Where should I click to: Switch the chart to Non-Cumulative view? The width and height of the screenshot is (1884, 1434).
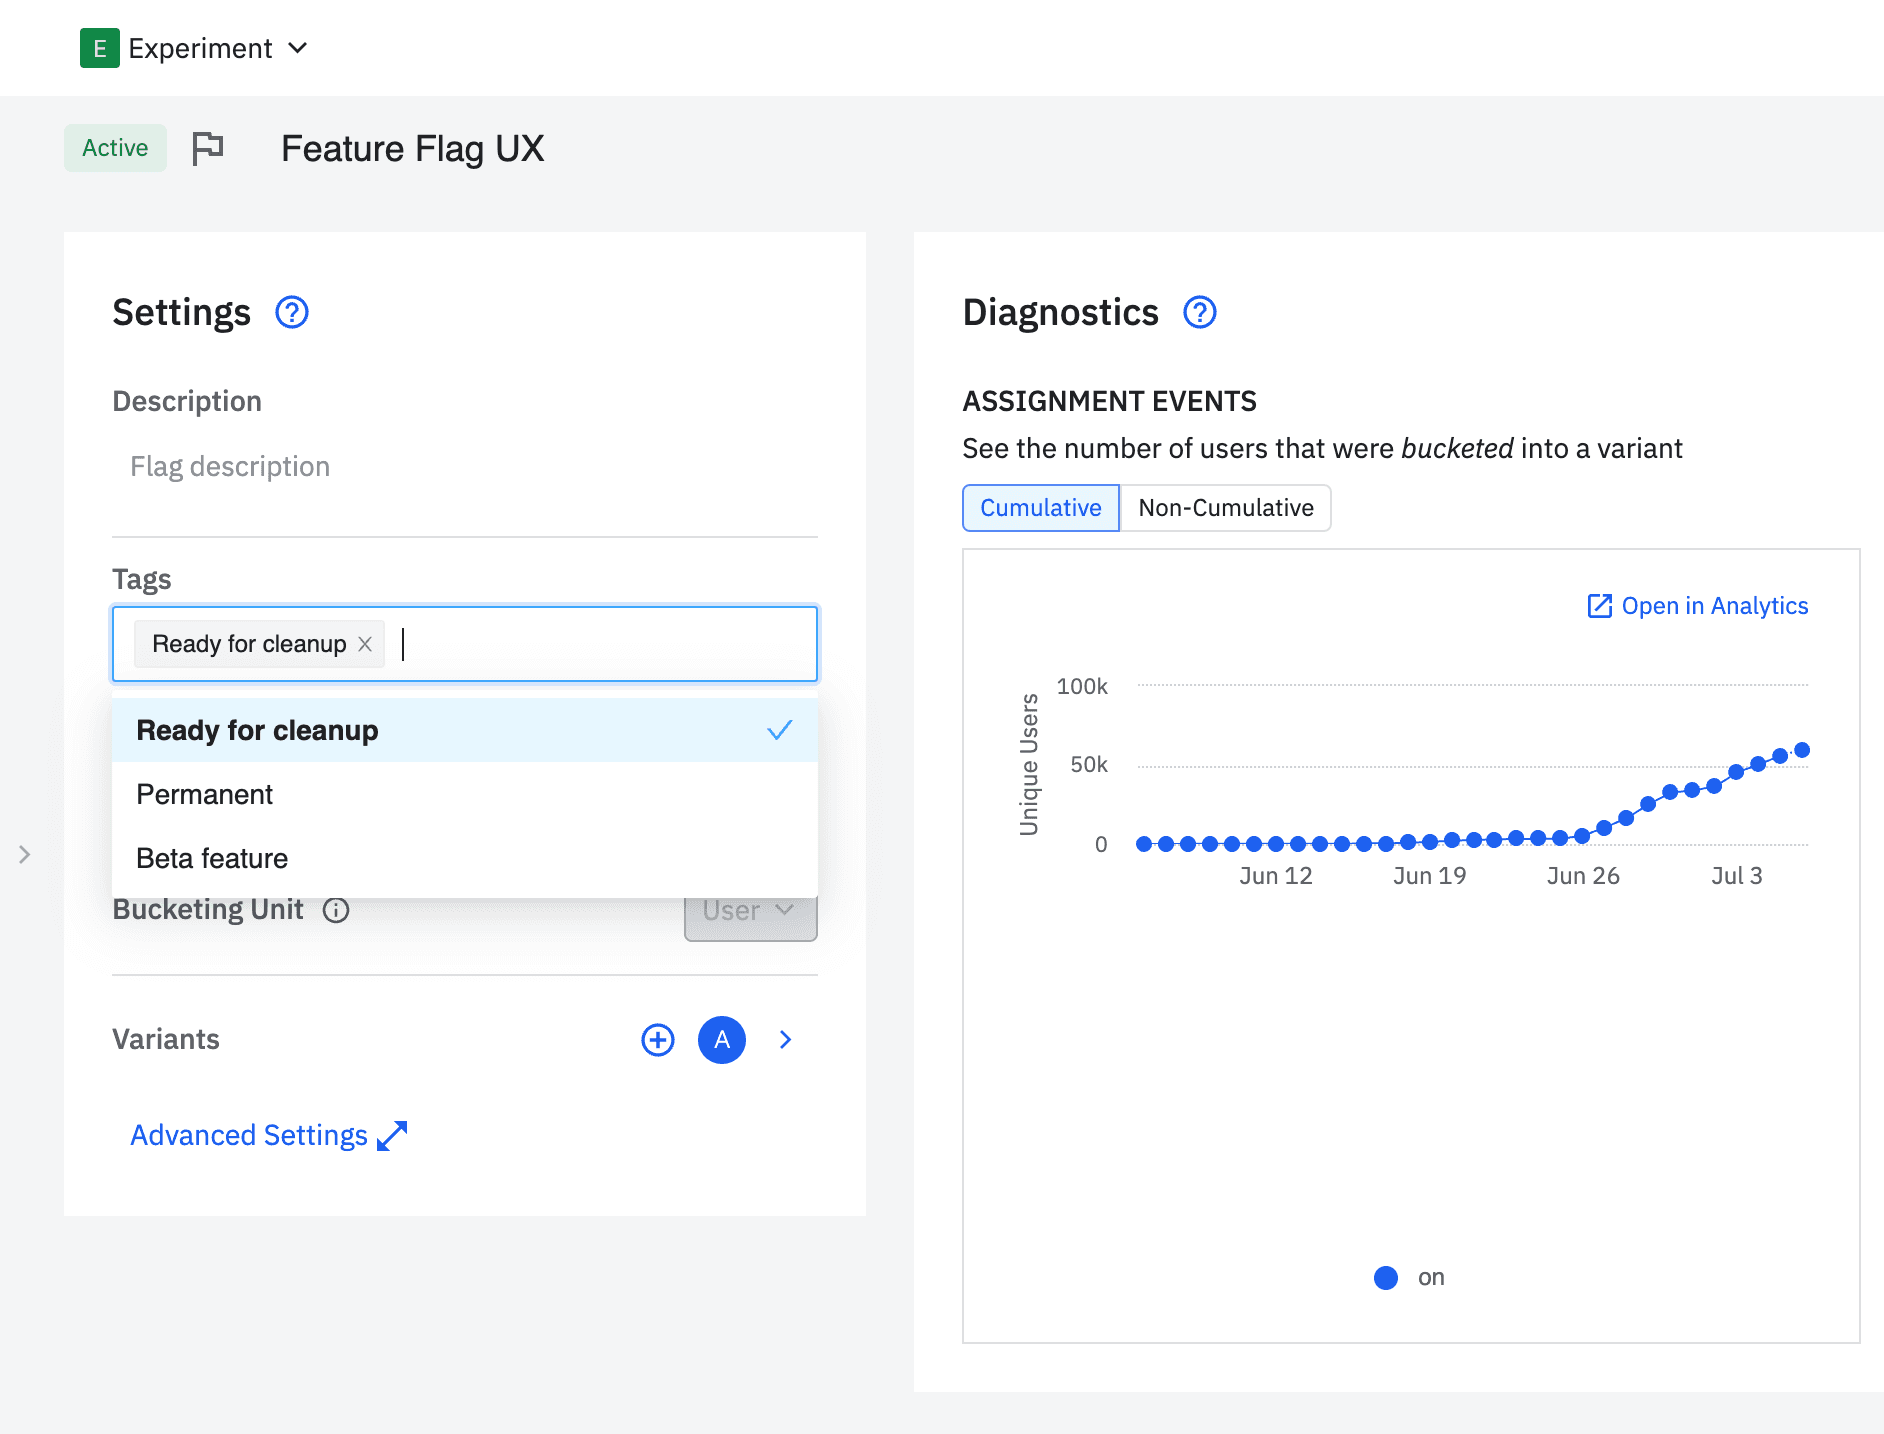(x=1225, y=508)
